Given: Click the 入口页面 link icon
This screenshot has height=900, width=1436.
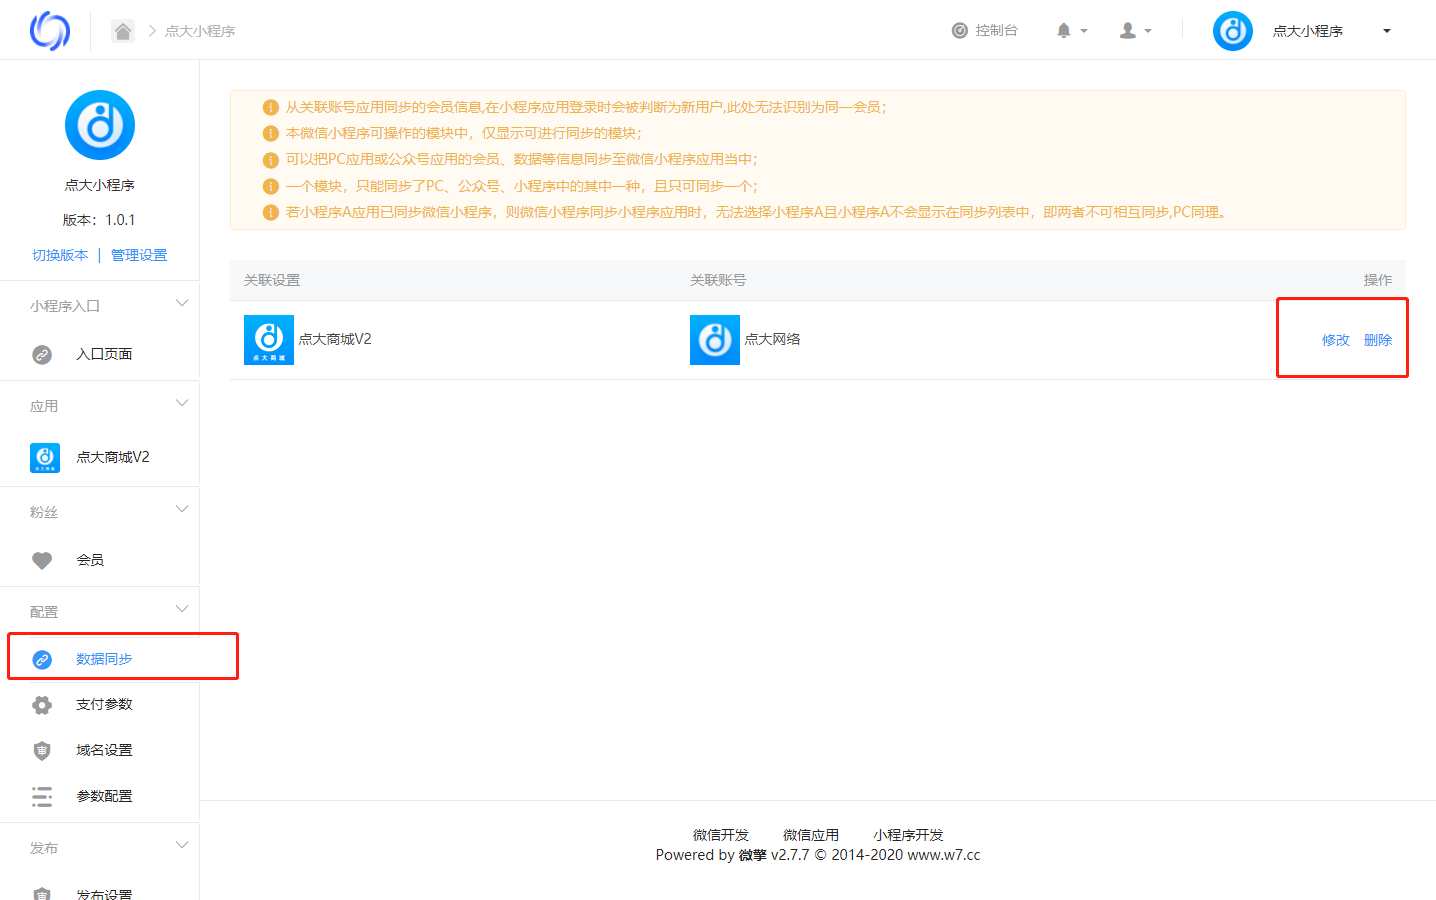Looking at the screenshot, I should coord(42,354).
